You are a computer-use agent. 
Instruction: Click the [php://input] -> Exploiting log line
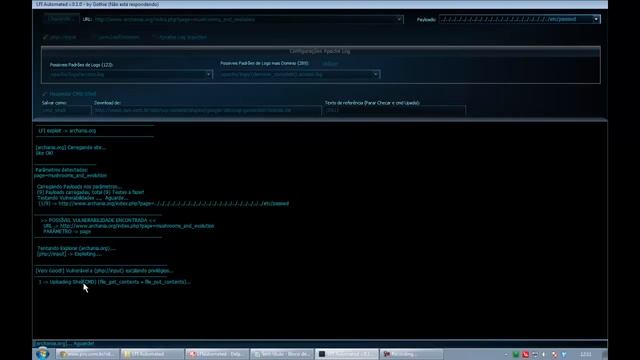69,254
